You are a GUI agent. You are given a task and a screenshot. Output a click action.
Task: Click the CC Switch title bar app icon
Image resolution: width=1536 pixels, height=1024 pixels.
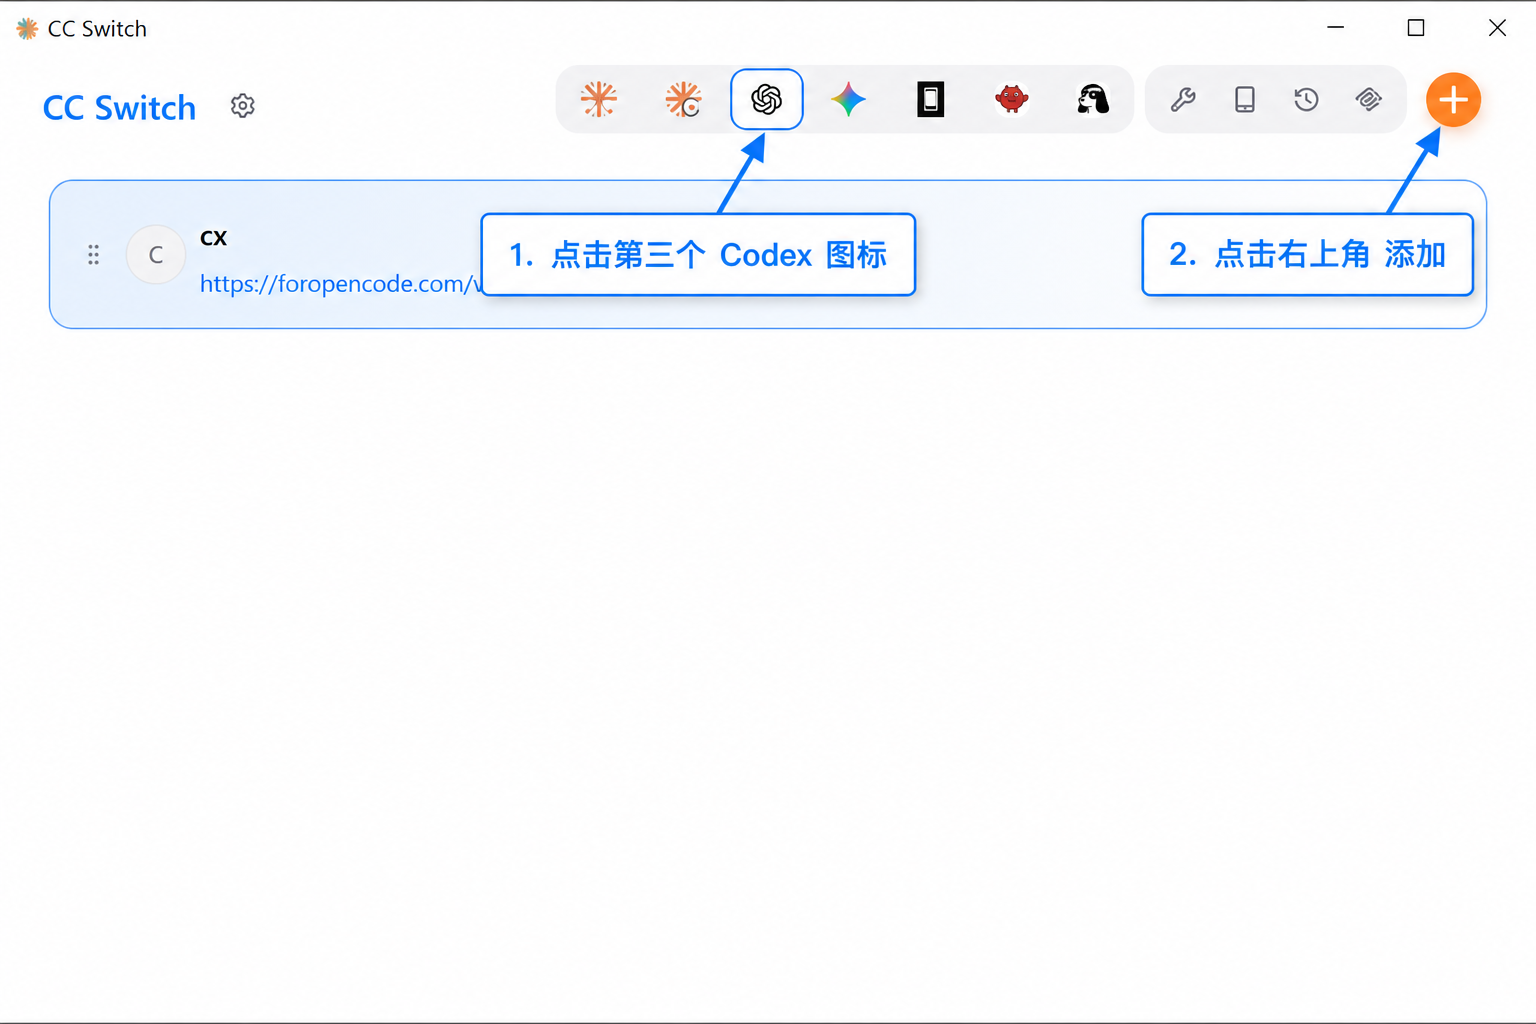pyautogui.click(x=27, y=29)
